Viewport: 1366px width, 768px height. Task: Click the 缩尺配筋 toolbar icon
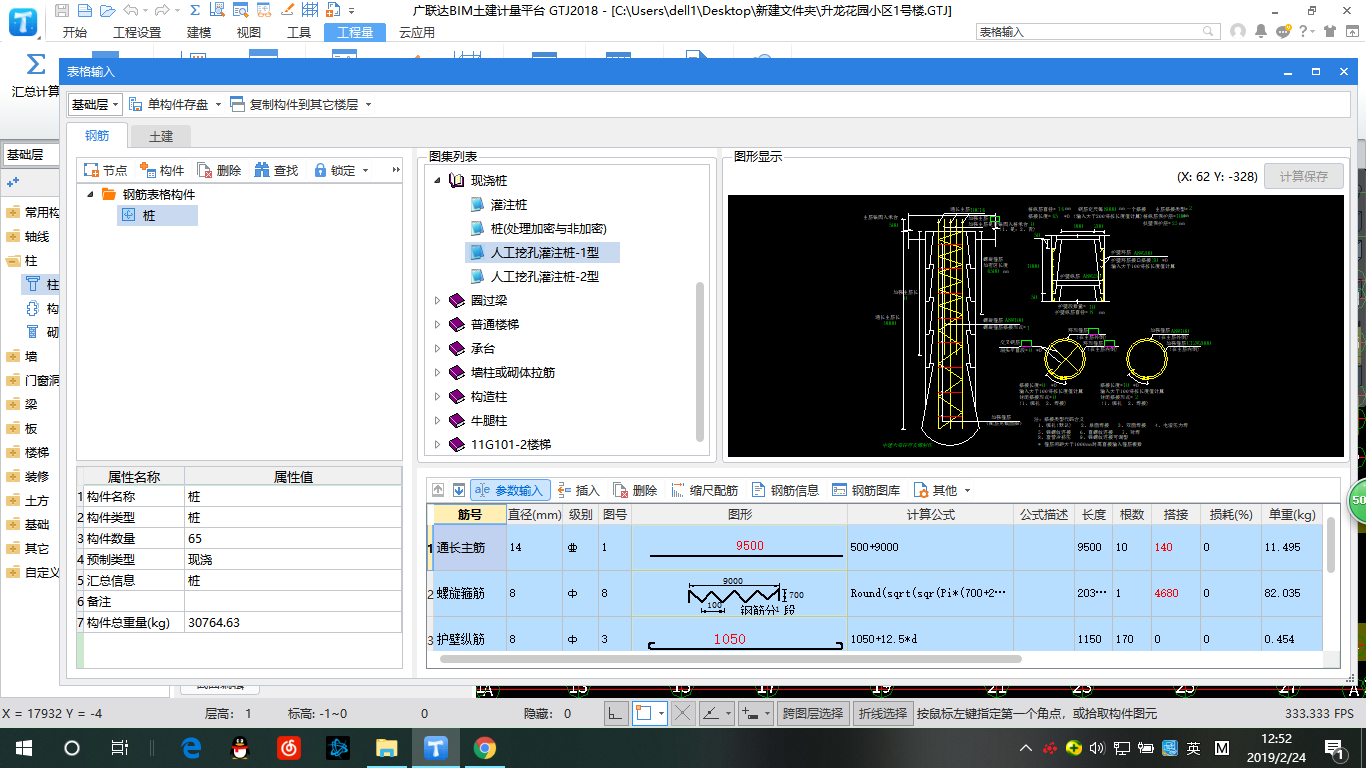(x=677, y=490)
